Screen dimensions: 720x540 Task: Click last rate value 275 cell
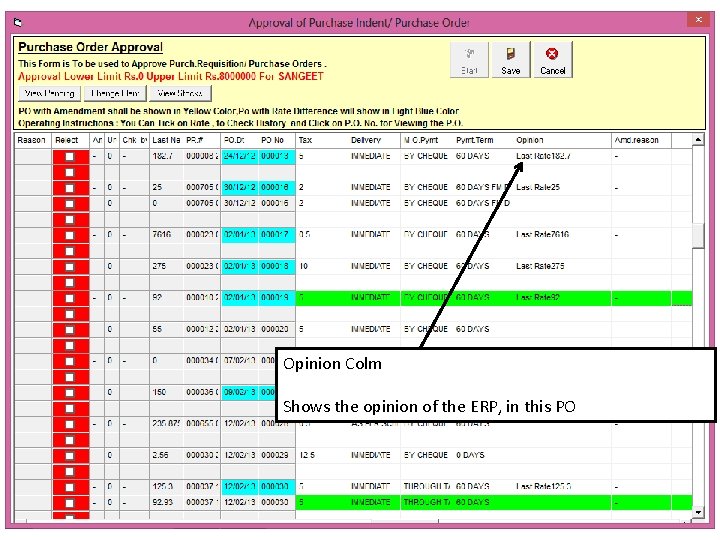coord(166,266)
